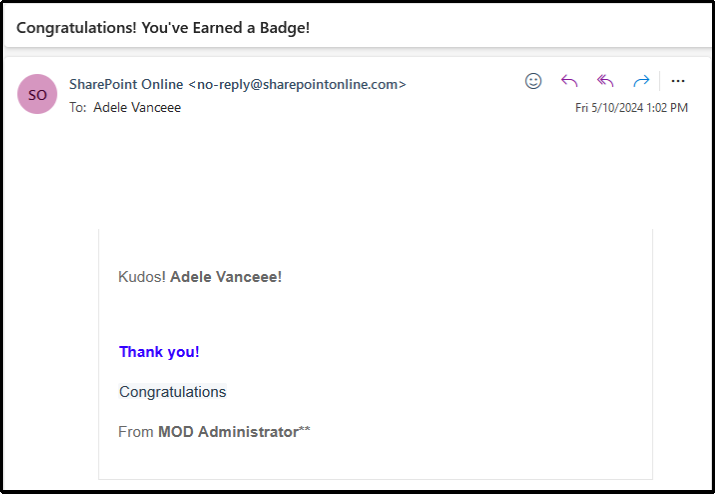Select bold Adele Vanceee! in message body
The image size is (716, 494).
click(x=226, y=277)
